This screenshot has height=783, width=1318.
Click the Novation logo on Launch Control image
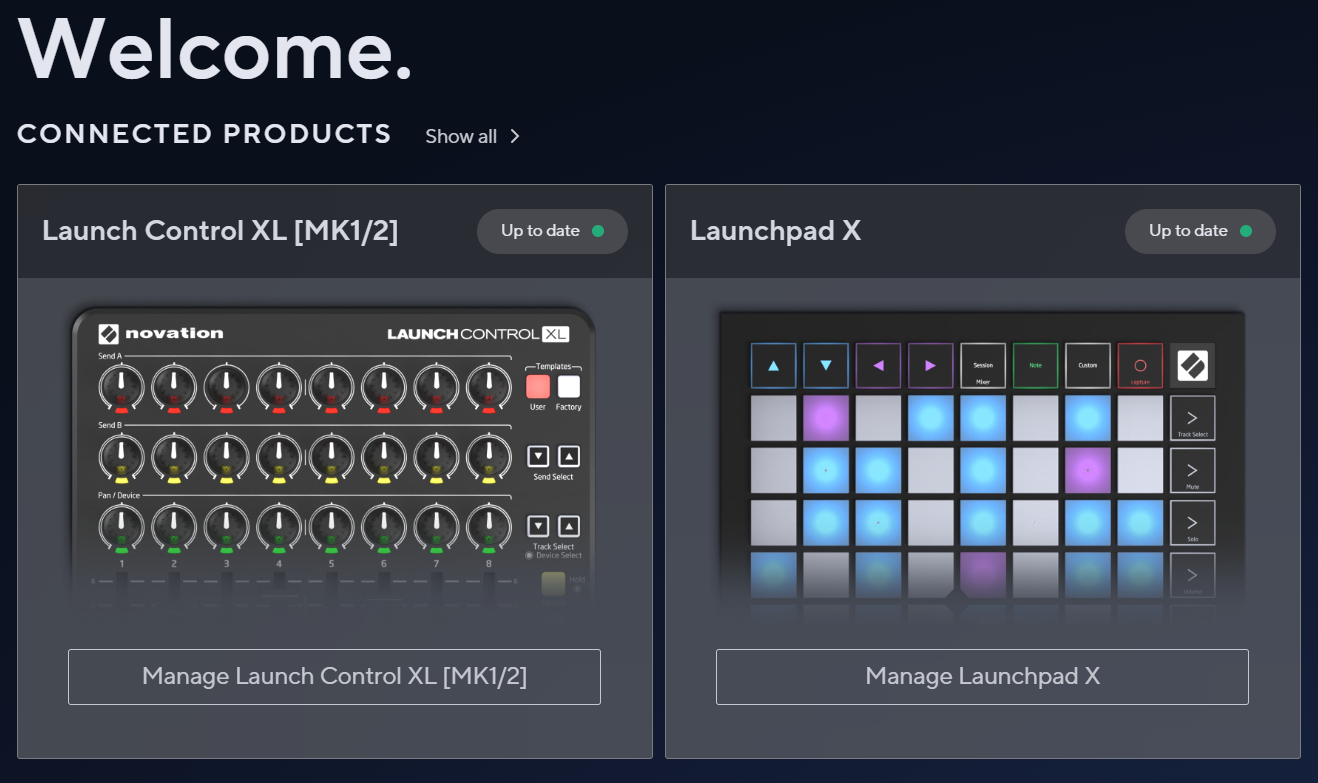point(161,334)
